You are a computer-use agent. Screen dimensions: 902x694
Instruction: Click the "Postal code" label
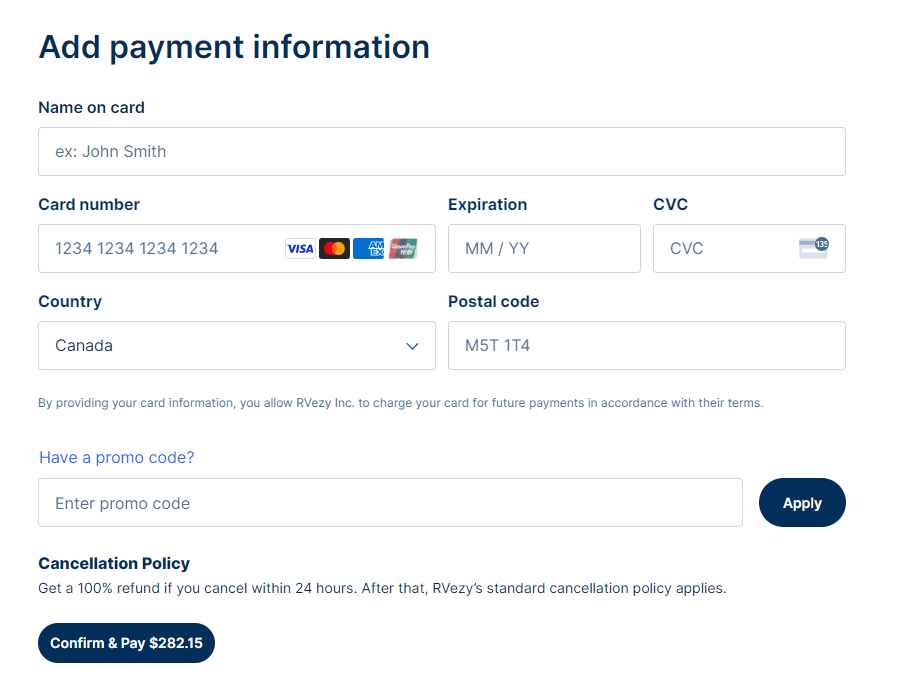(x=493, y=301)
